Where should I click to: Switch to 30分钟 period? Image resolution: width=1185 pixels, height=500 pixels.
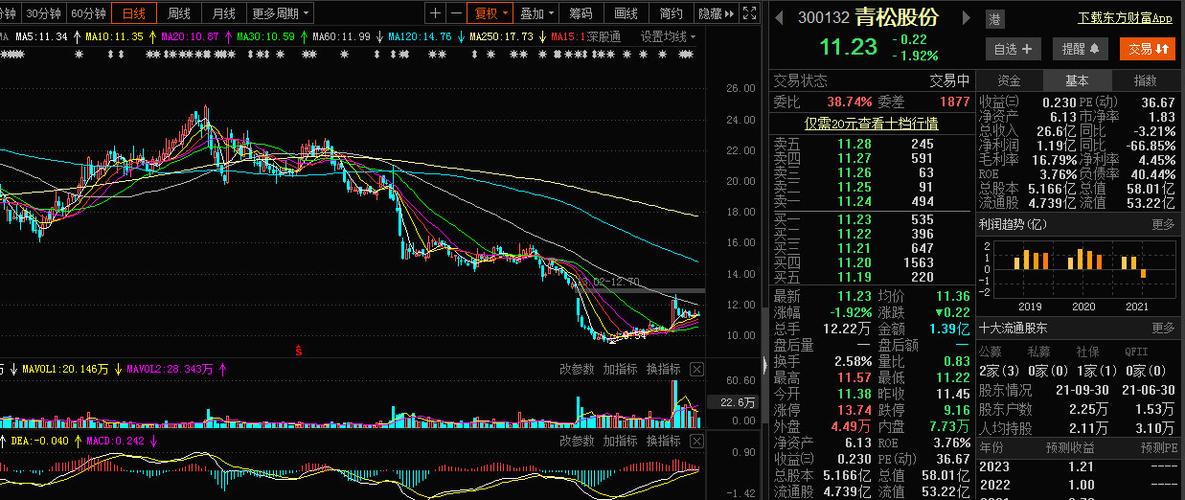[x=42, y=13]
